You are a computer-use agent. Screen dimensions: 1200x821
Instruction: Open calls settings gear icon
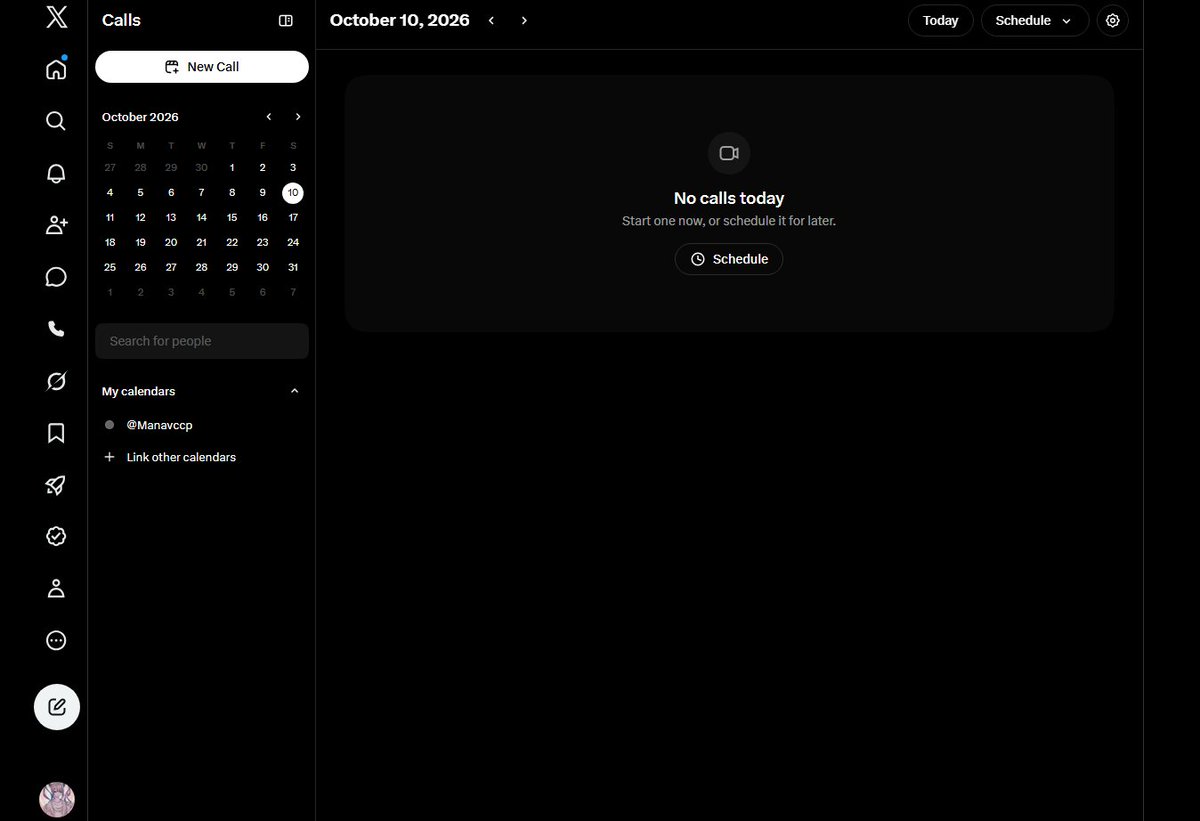pyautogui.click(x=1113, y=20)
